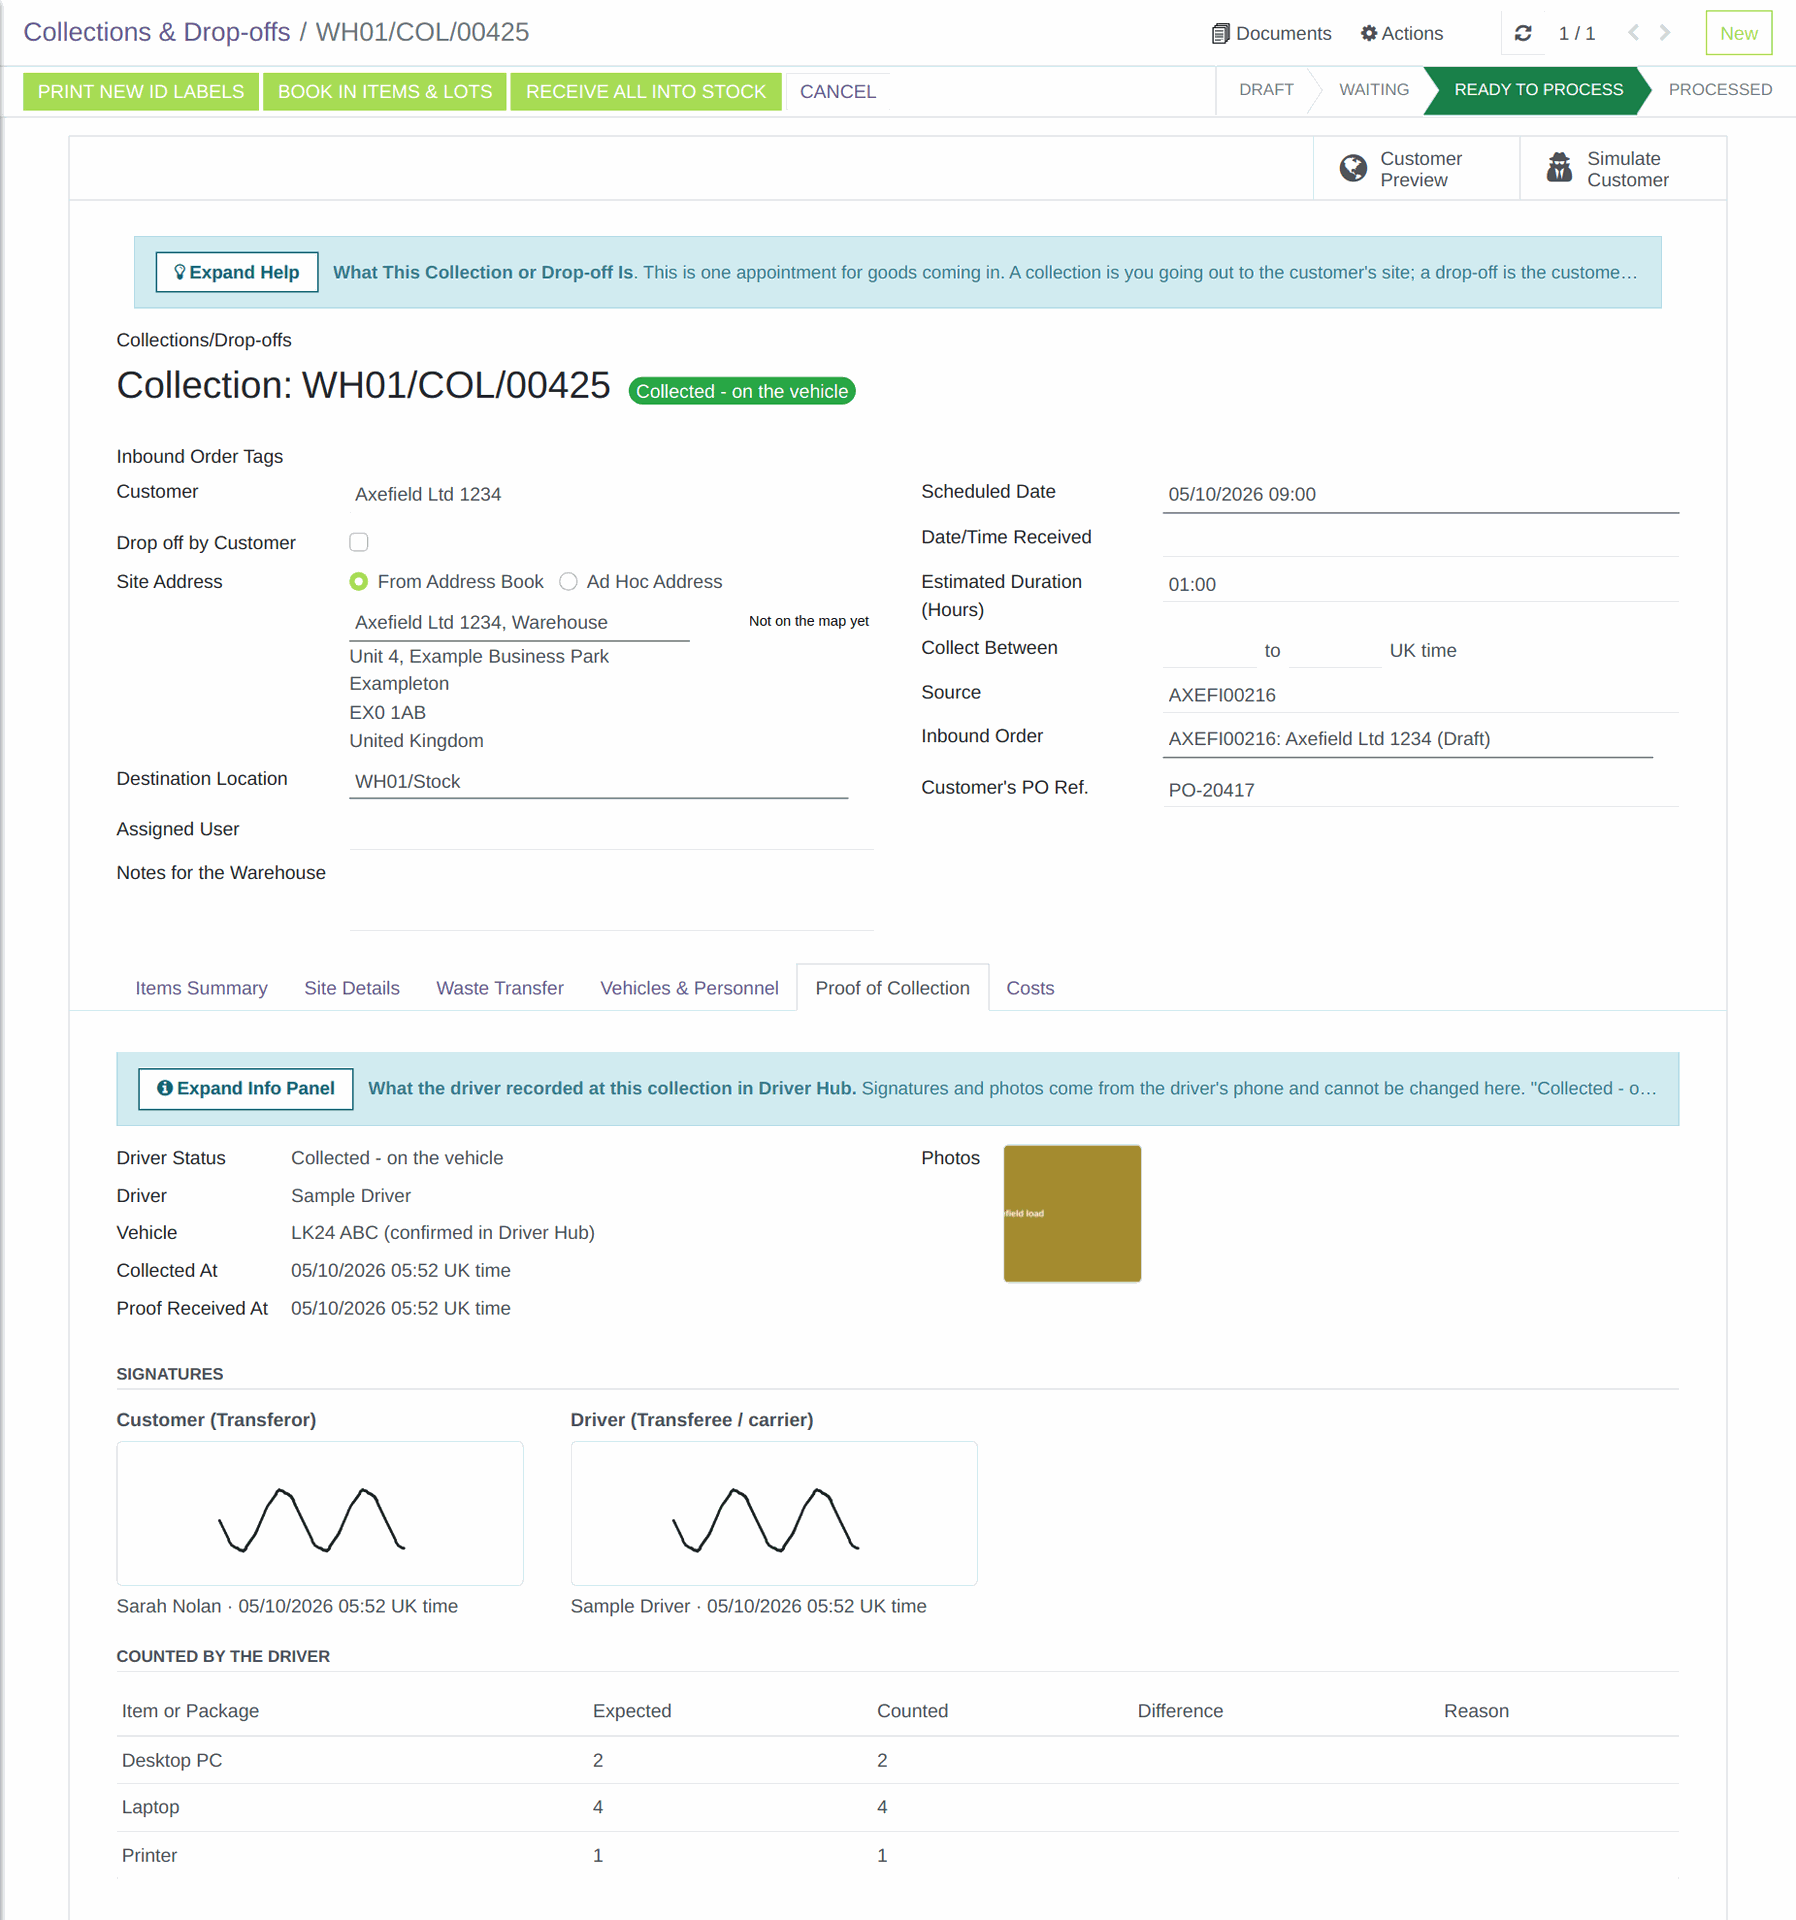Expand the Info Panel in Proof tab
The height and width of the screenshot is (1920, 1796).
tap(246, 1088)
